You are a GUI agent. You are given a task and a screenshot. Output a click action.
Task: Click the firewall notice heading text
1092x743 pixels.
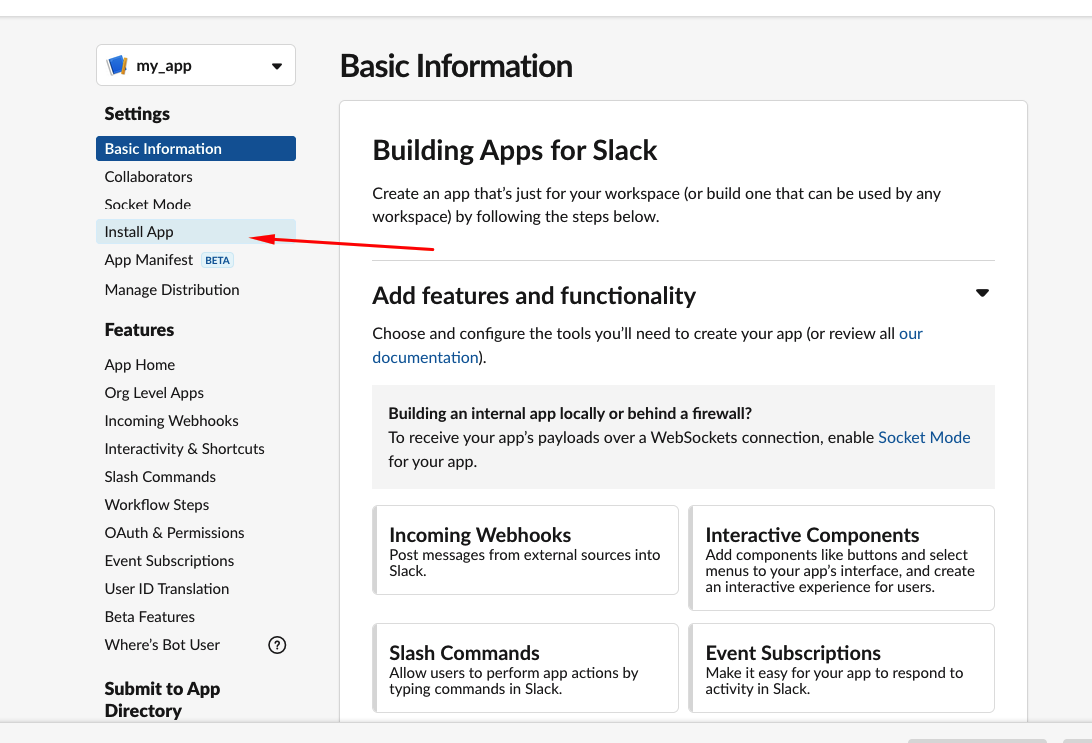coord(570,414)
